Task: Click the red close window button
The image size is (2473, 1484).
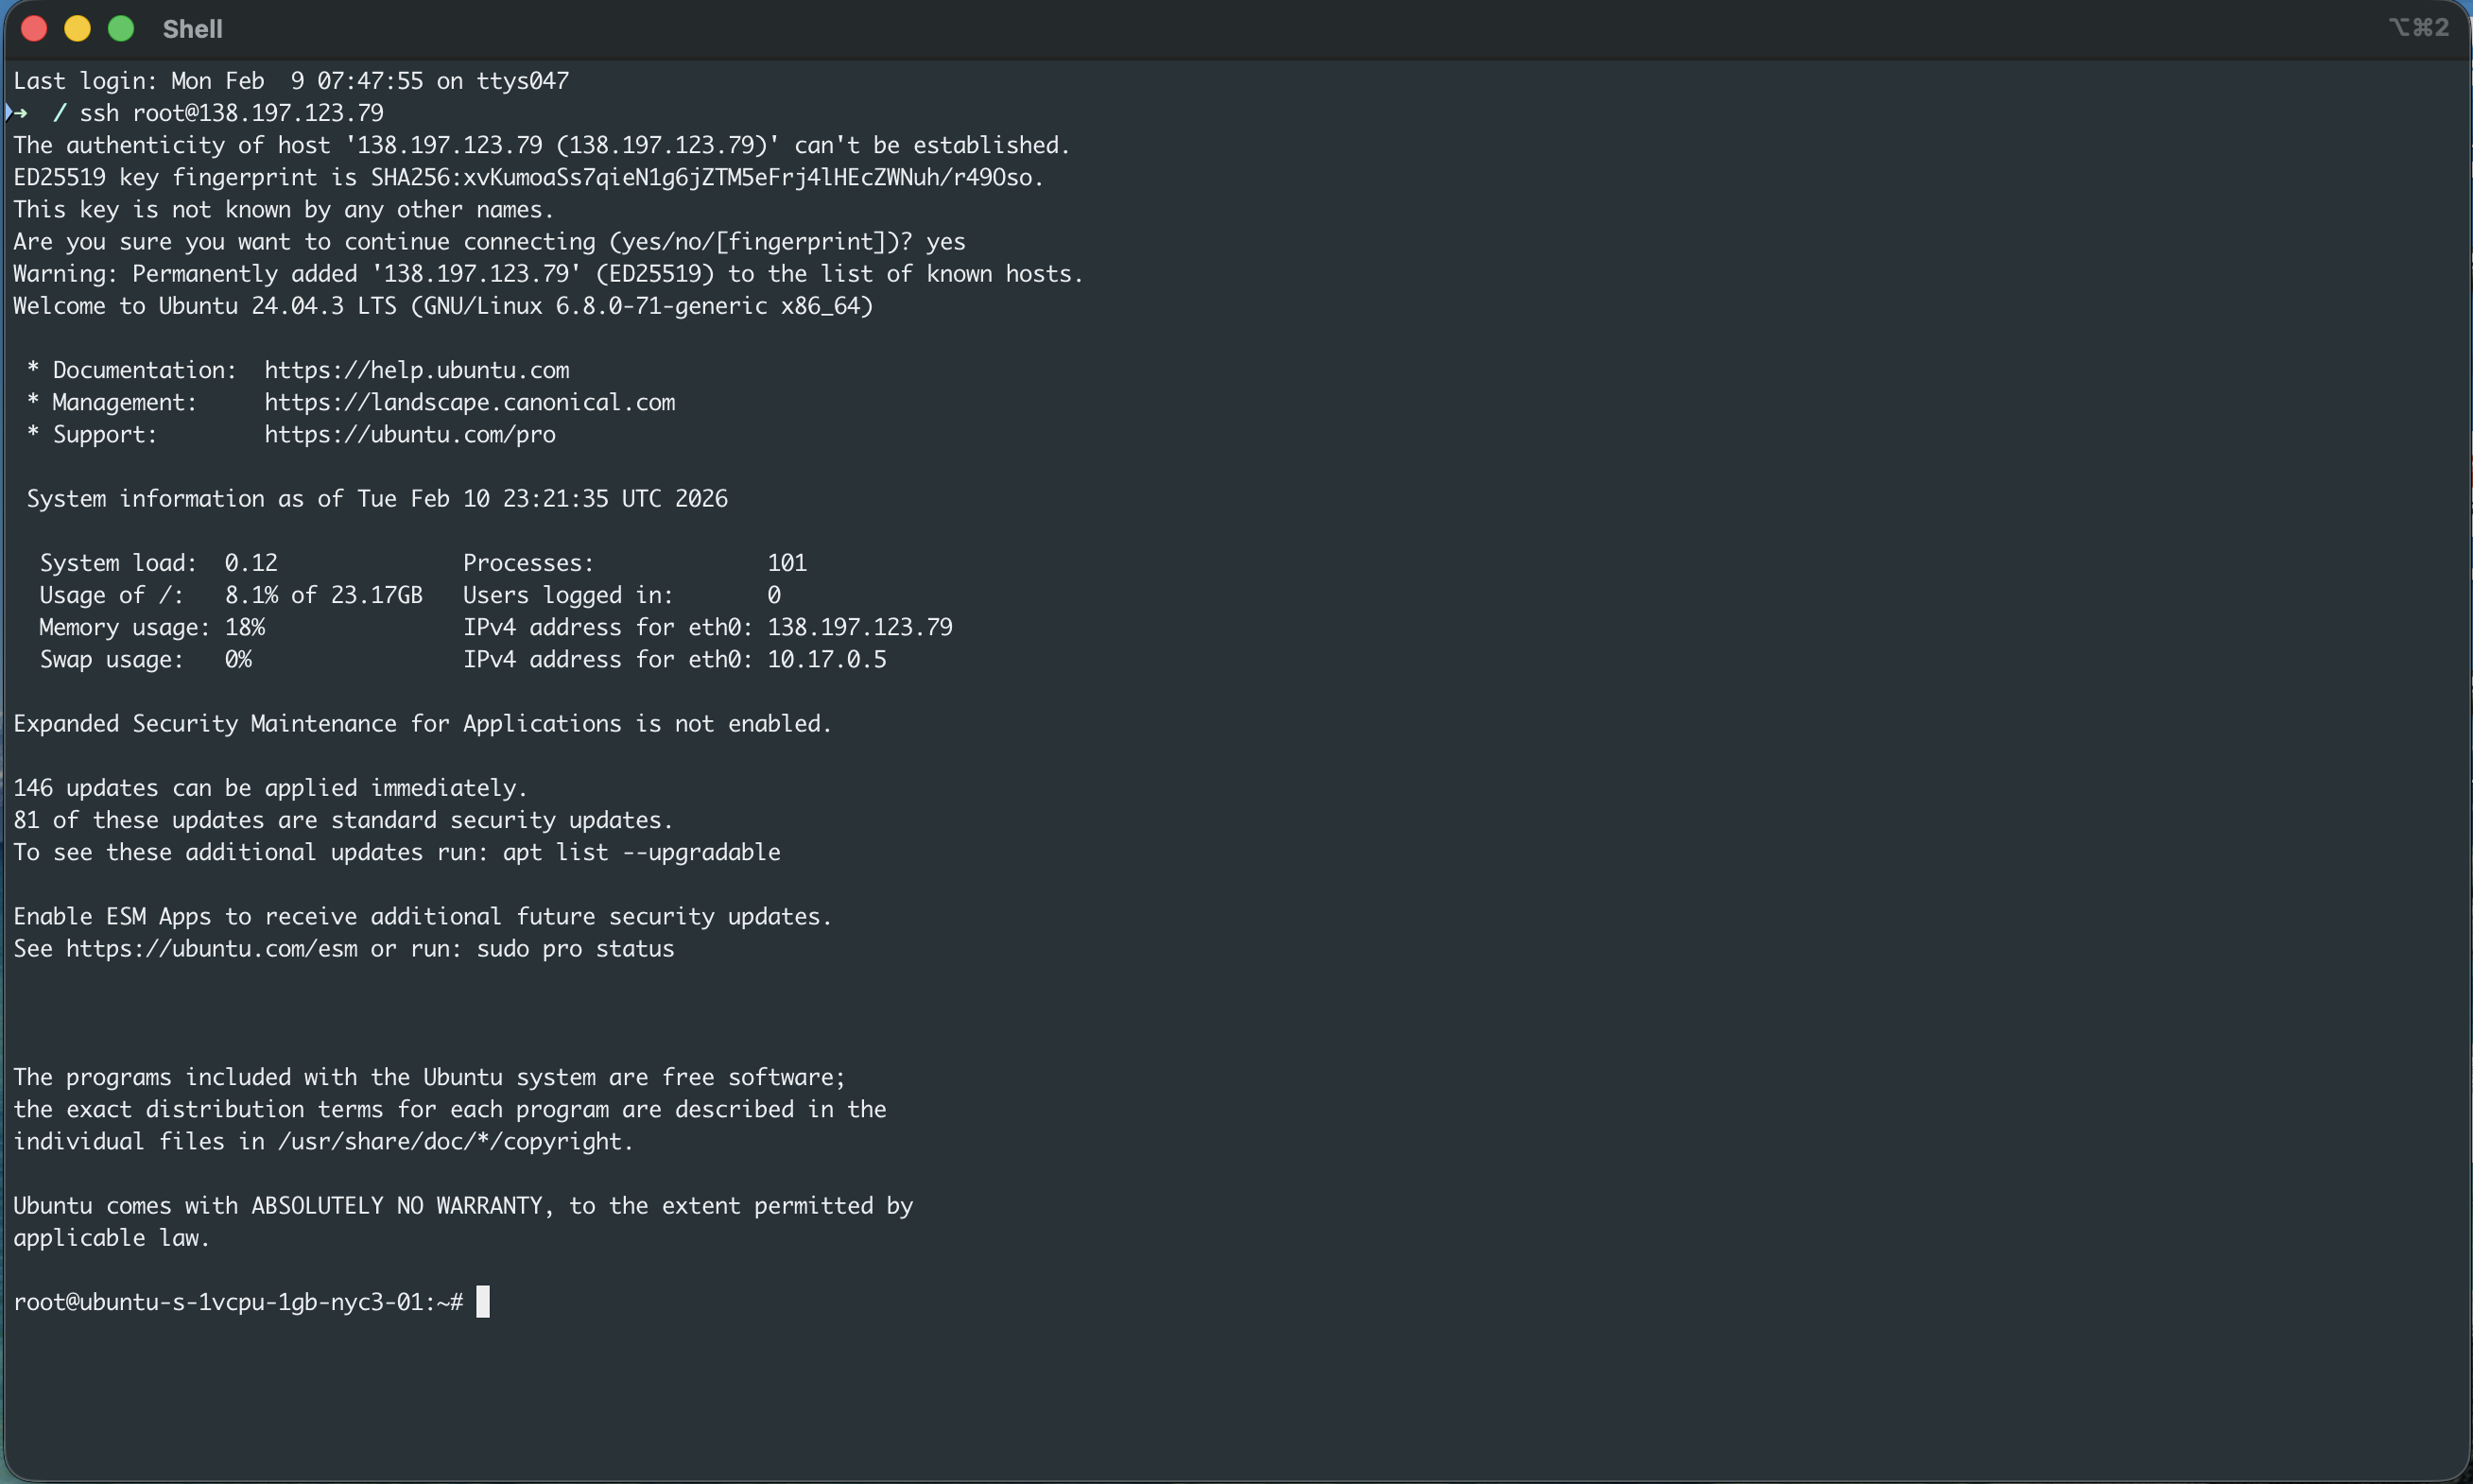Action: pos(34,29)
